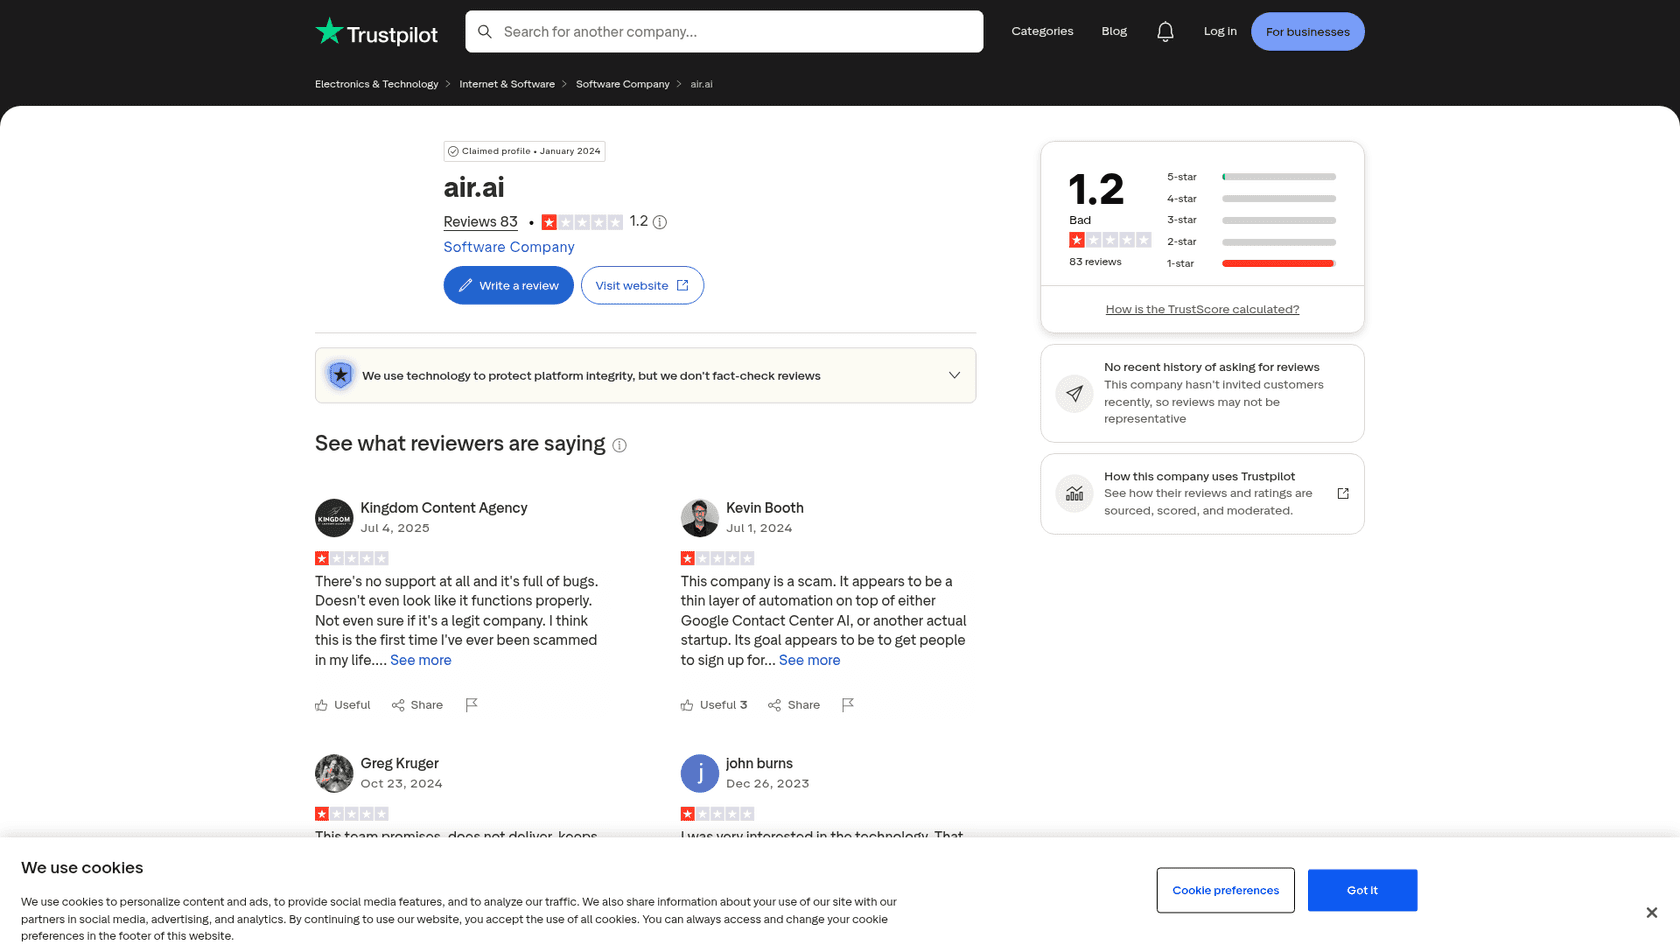
Task: Filter by 4-star reviews row
Action: pos(1251,199)
